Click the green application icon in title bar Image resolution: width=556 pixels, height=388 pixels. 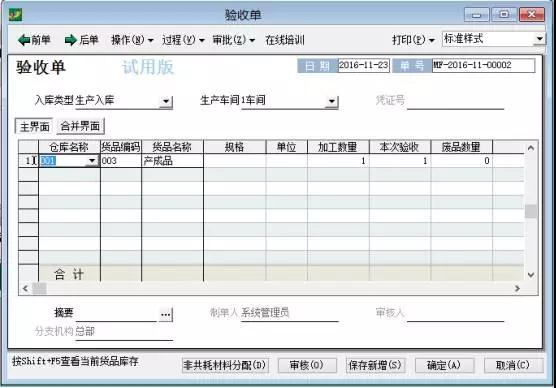point(16,15)
